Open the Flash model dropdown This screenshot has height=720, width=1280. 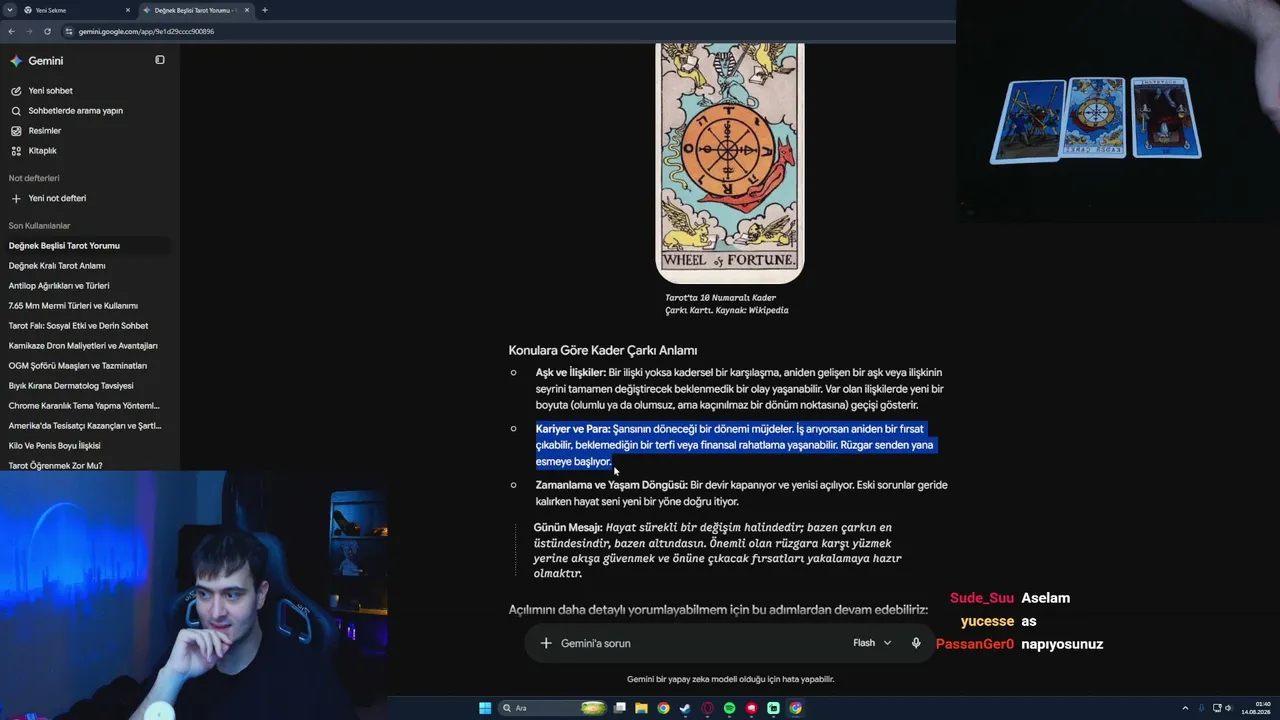click(872, 643)
